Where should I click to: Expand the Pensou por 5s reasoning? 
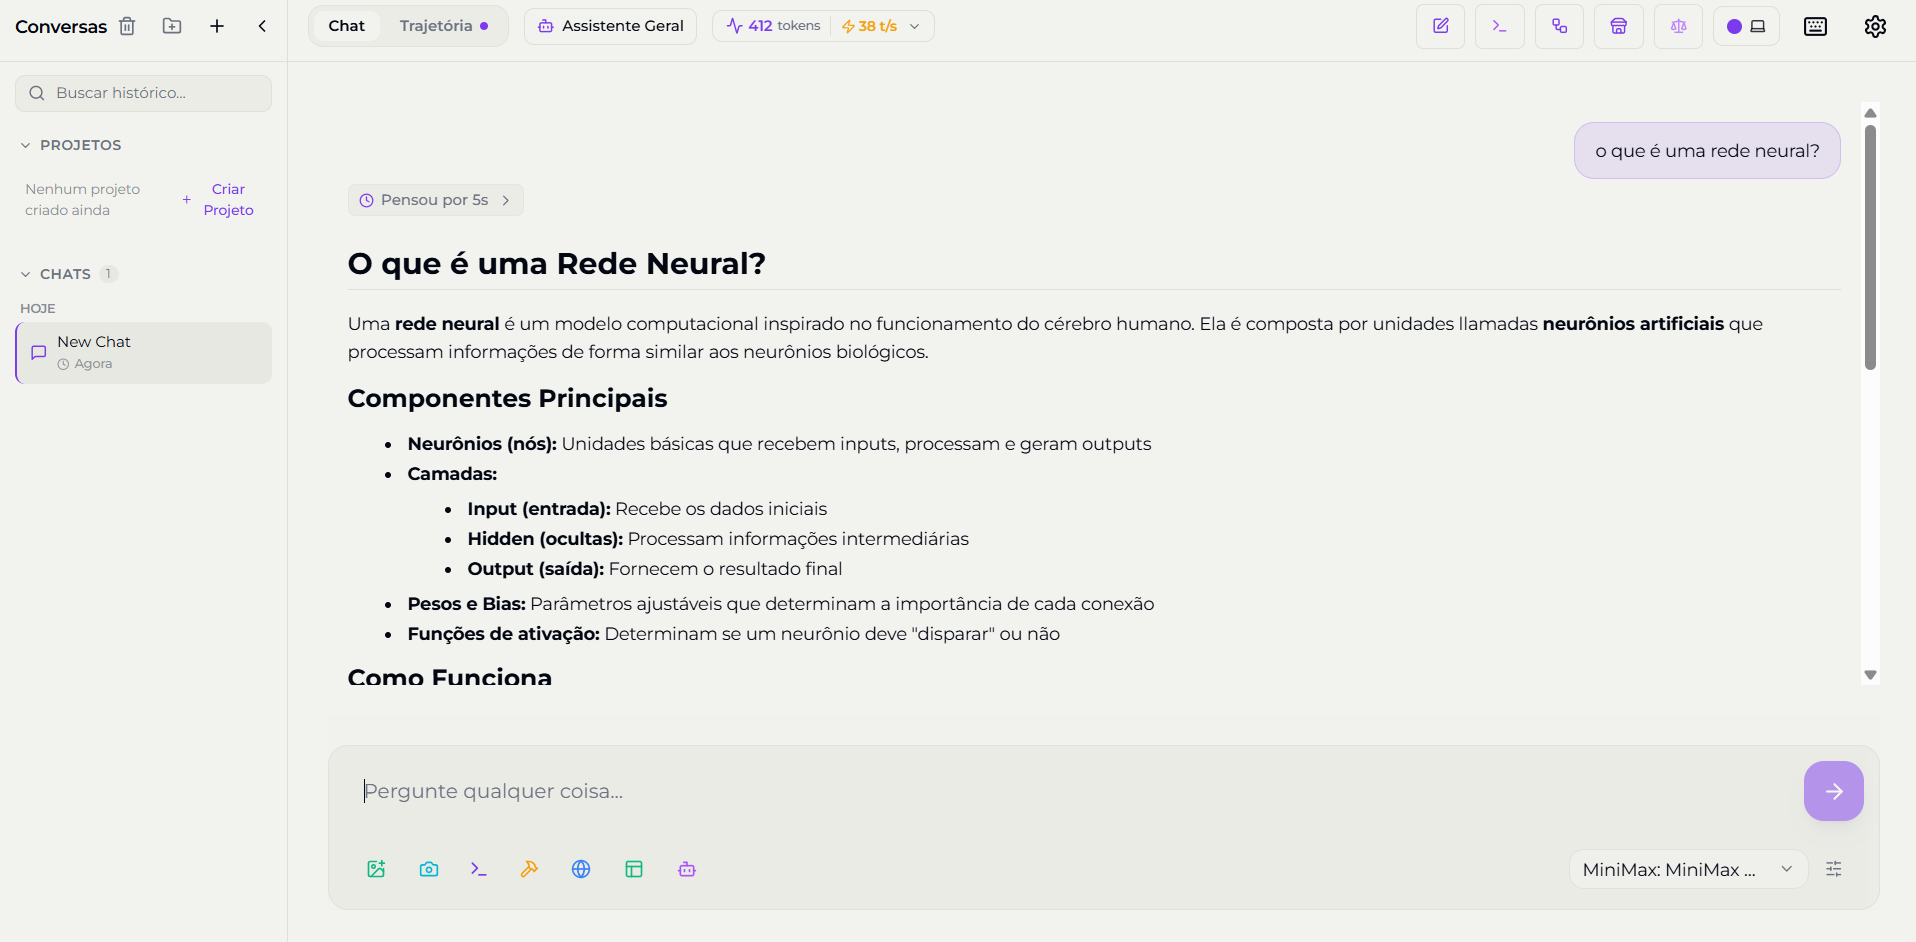435,200
